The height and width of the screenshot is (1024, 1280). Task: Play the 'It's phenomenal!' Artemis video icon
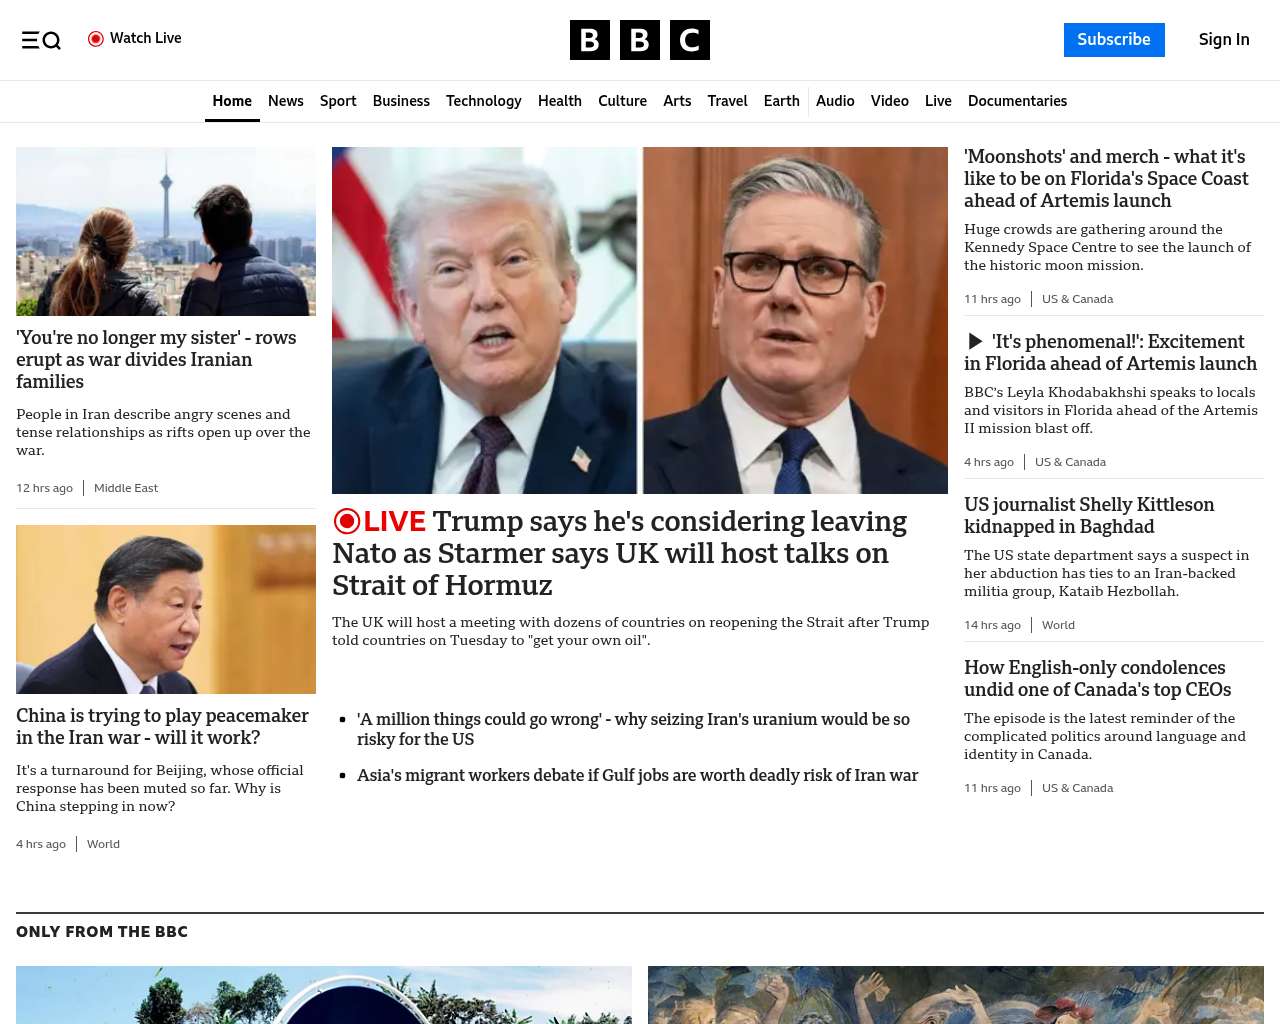(975, 342)
